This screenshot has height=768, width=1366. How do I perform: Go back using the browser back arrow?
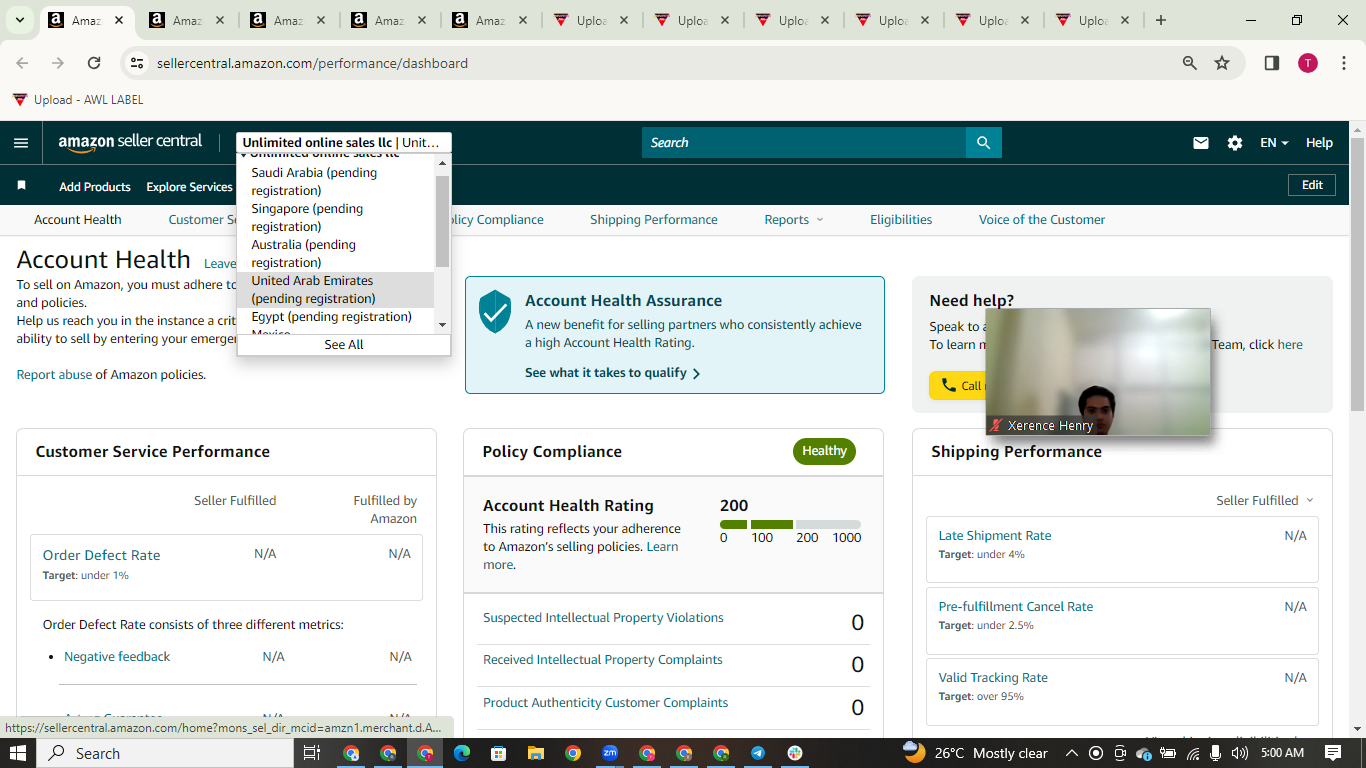[x=22, y=63]
